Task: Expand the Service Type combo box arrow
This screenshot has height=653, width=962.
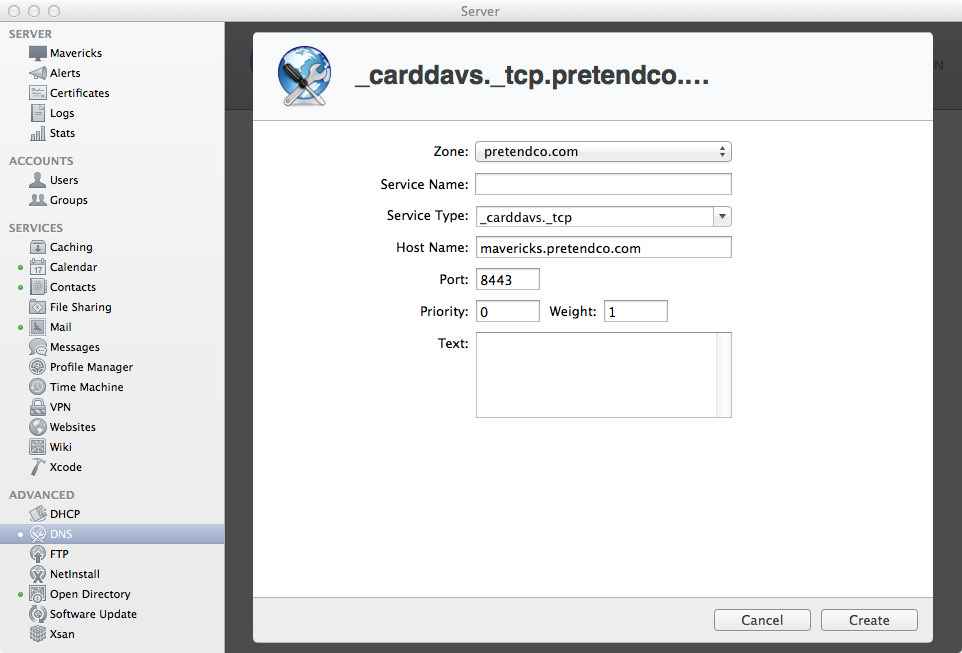Action: pyautogui.click(x=722, y=217)
